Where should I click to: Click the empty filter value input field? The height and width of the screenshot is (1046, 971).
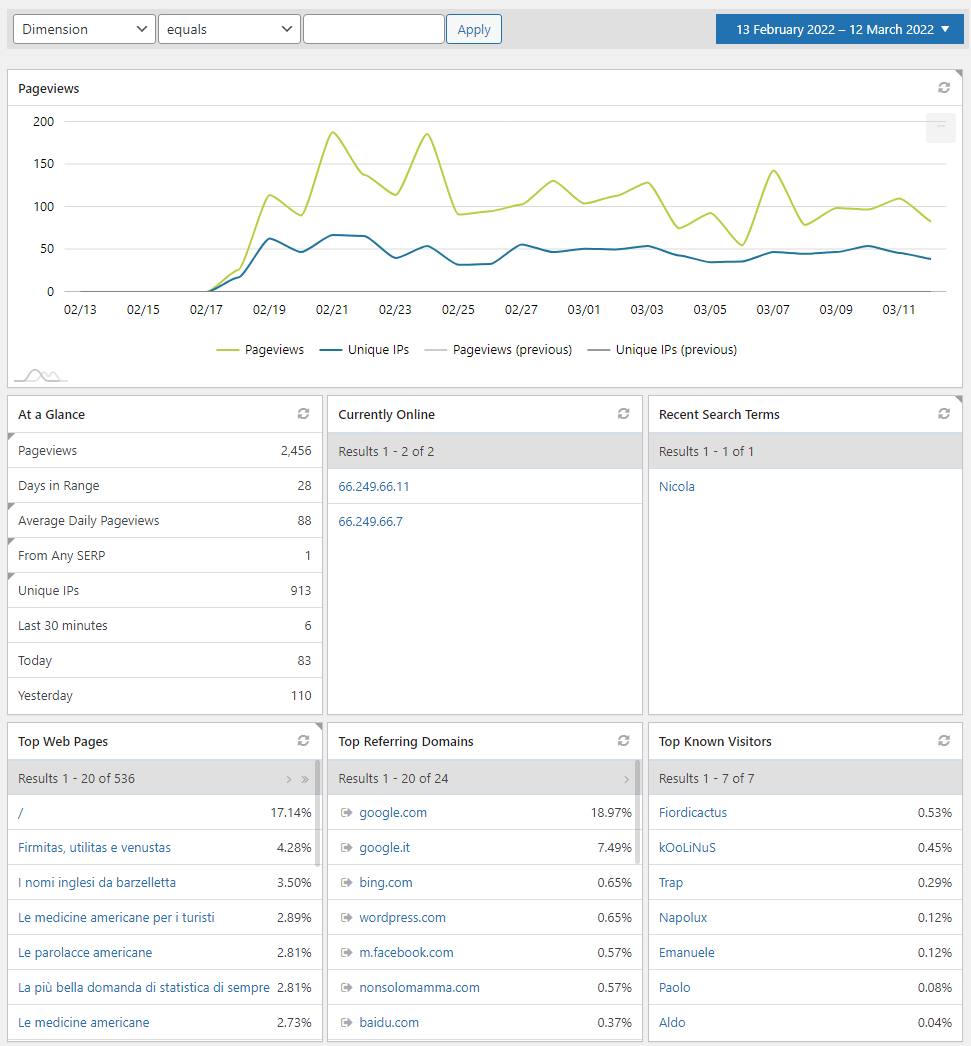click(x=374, y=29)
